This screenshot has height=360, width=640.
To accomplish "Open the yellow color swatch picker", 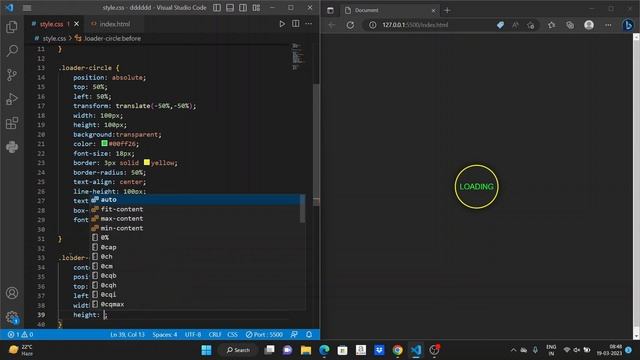I will pyautogui.click(x=147, y=162).
